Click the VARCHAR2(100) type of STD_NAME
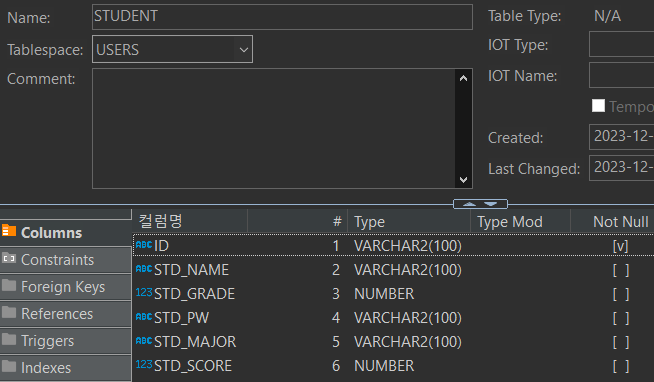 (x=408, y=270)
